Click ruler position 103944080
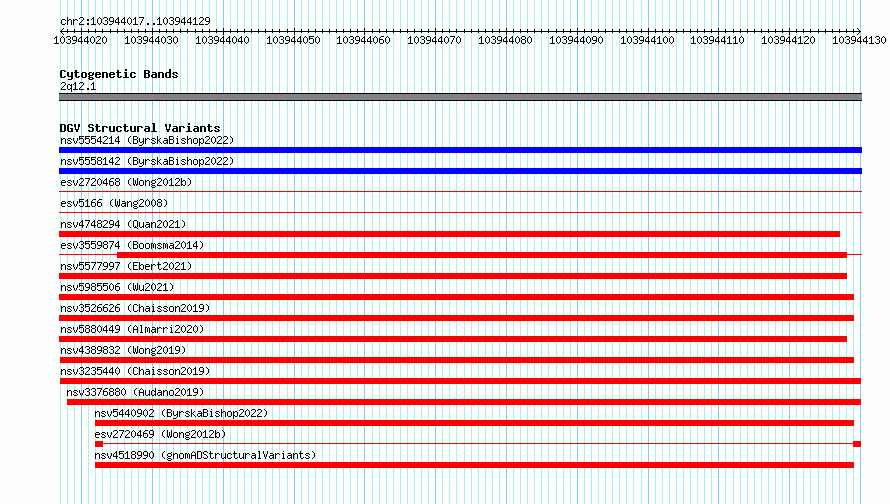Image resolution: width=890 pixels, height=504 pixels. click(506, 40)
